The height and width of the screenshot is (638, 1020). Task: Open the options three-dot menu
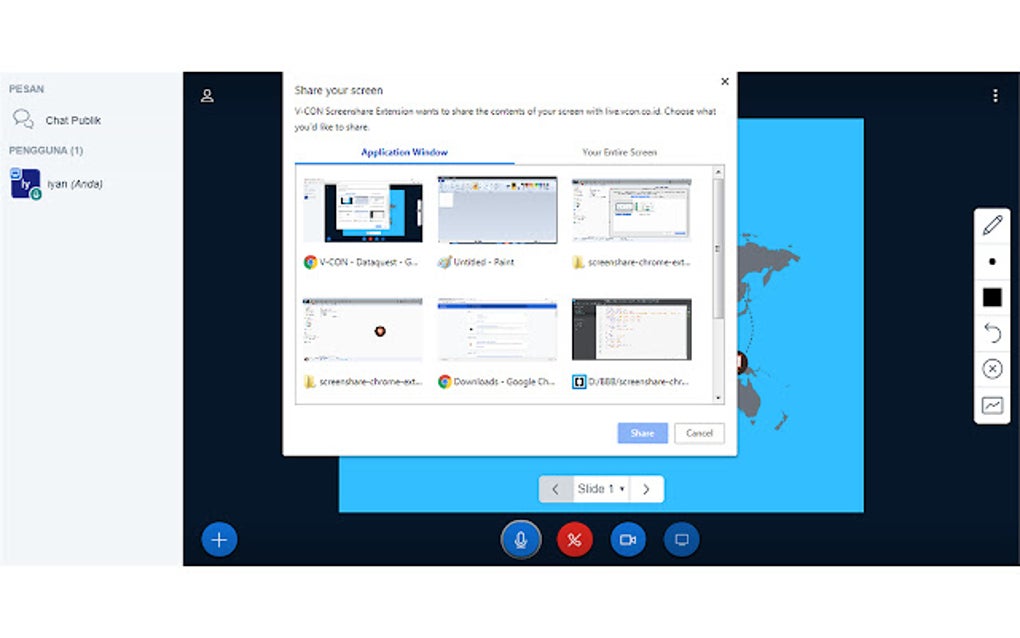(x=996, y=94)
